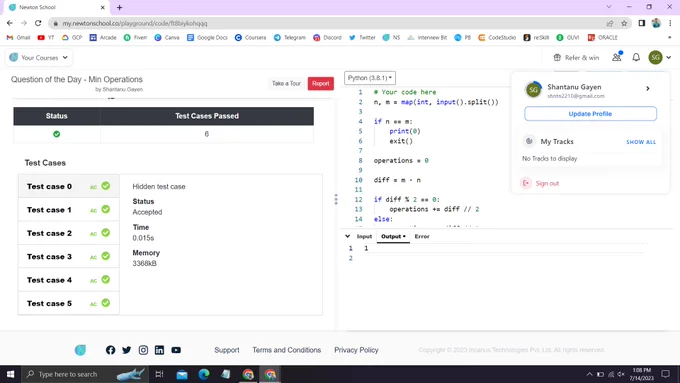Grab the panel divider handle
680x383 pixels.
click(x=336, y=200)
